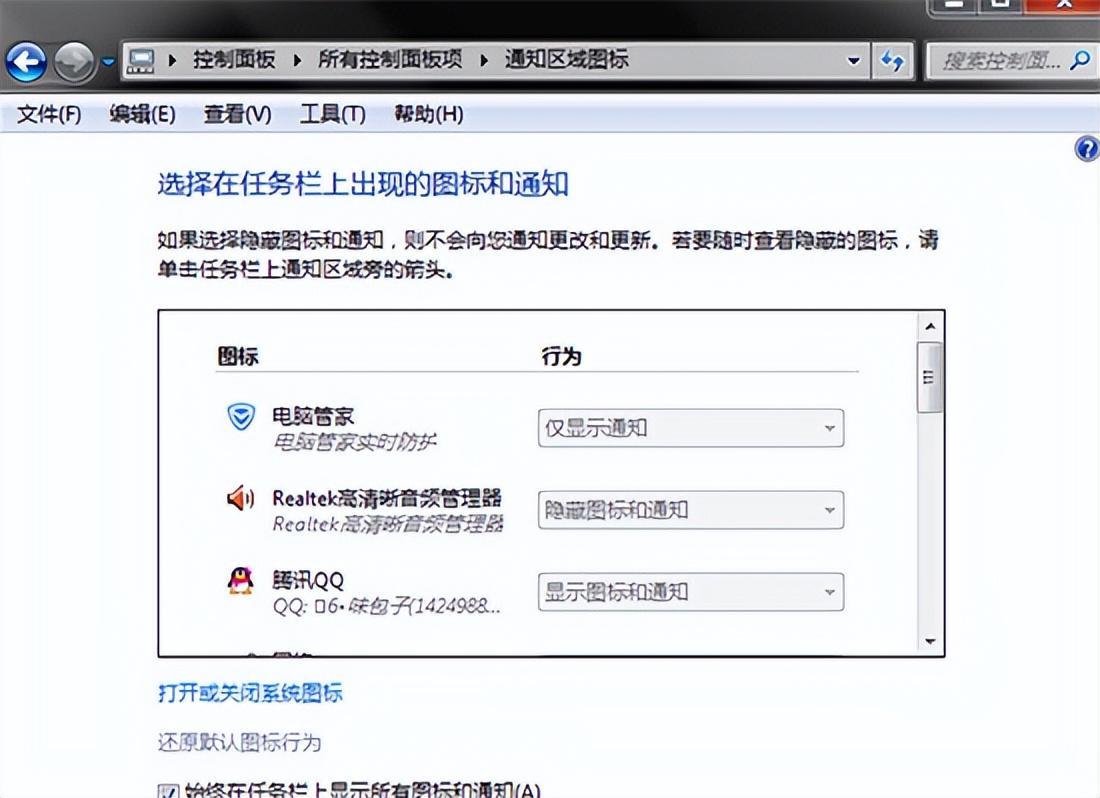Expand arrow after 所有控制面板项 breadcrumb

[x=484, y=60]
